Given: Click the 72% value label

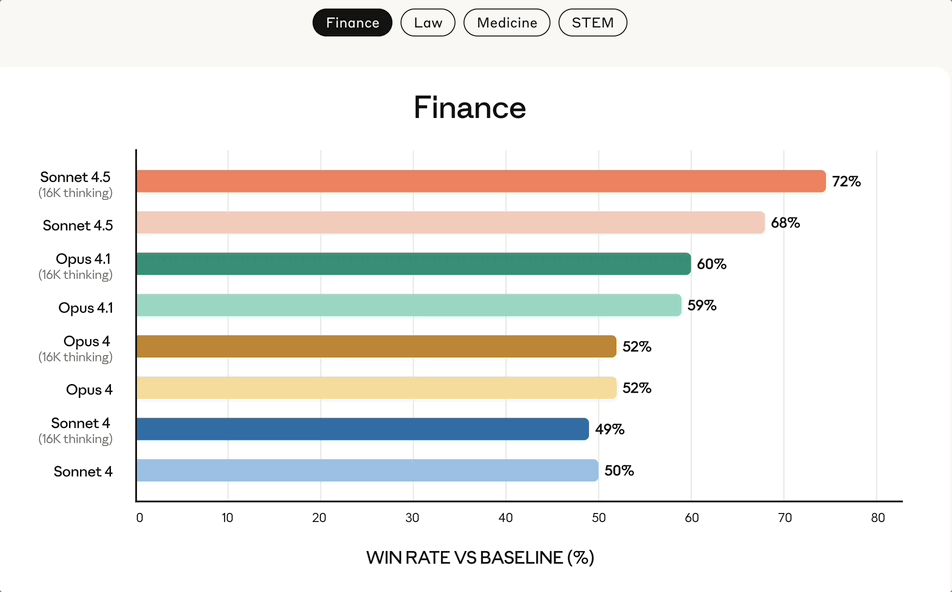Looking at the screenshot, I should point(846,182).
